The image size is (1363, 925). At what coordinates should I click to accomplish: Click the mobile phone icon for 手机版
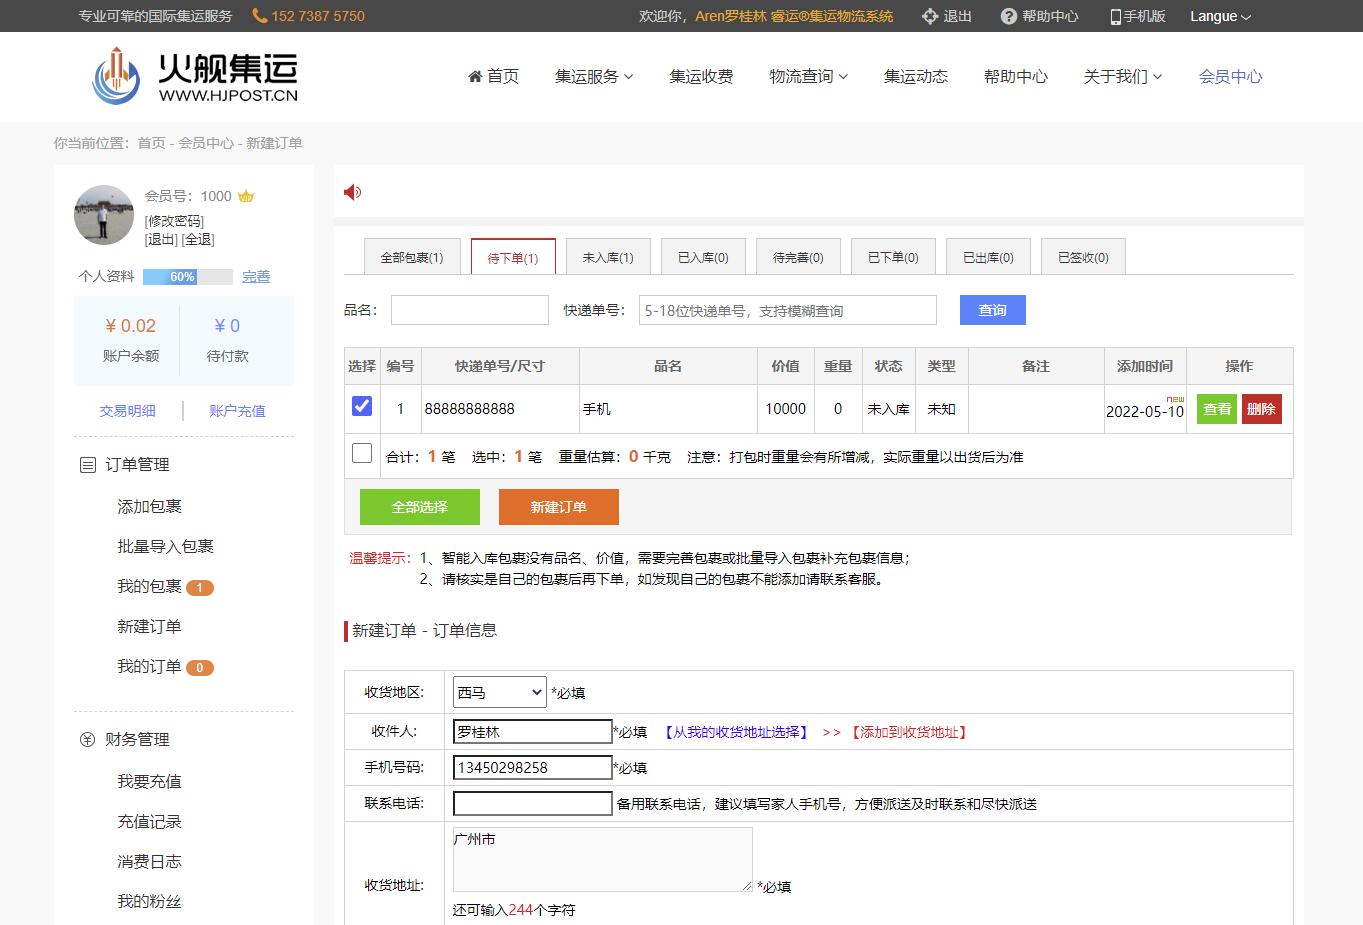pyautogui.click(x=1115, y=16)
